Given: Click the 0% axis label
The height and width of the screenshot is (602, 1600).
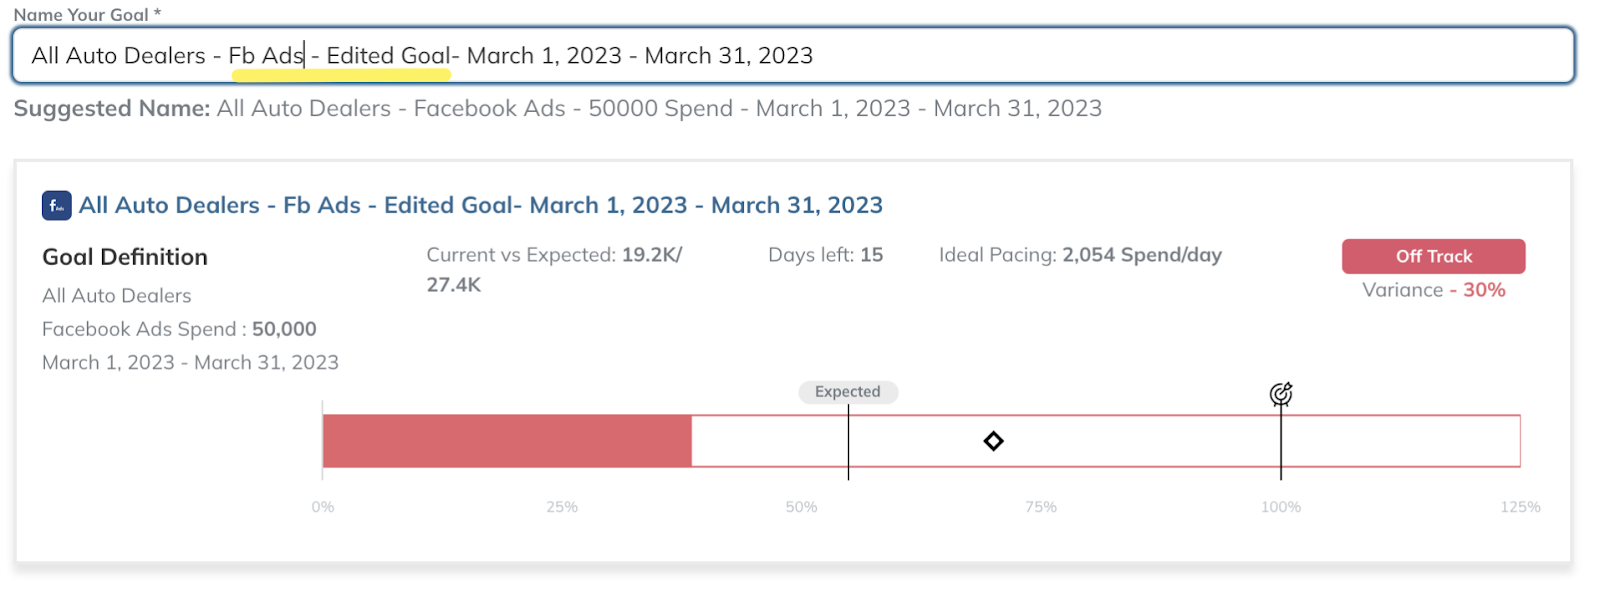Looking at the screenshot, I should (323, 507).
